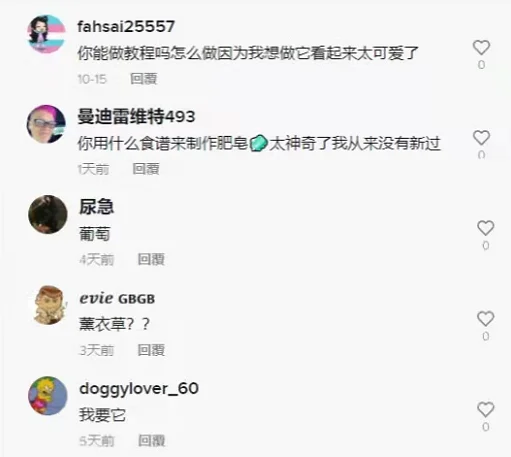Like fahsai25557's comment with heart icon

click(481, 47)
